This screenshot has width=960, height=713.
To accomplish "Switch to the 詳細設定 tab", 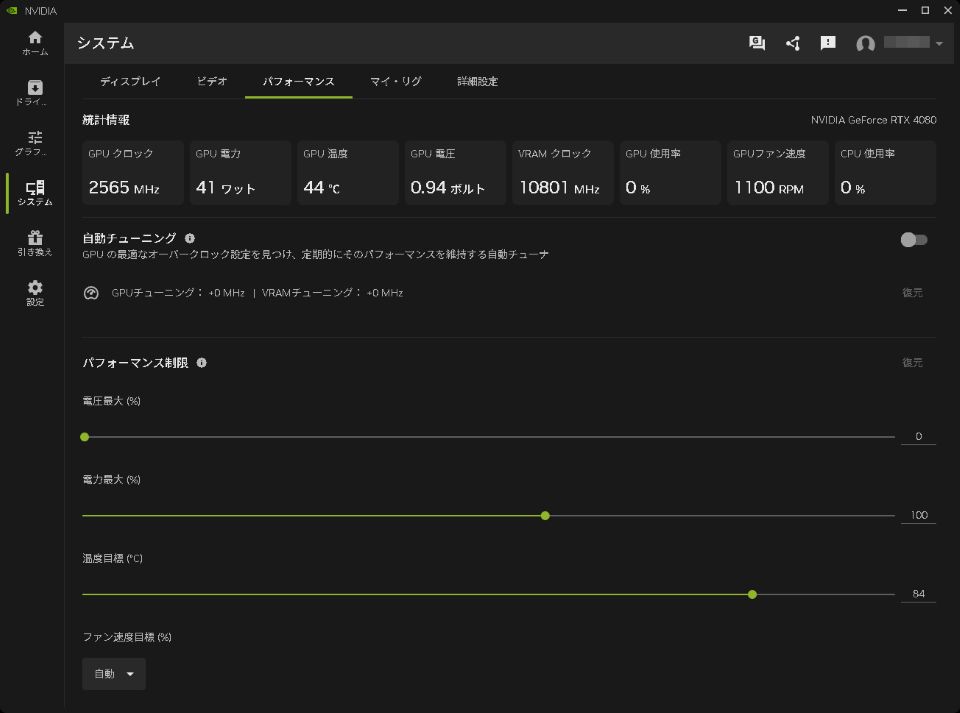I will click(478, 81).
